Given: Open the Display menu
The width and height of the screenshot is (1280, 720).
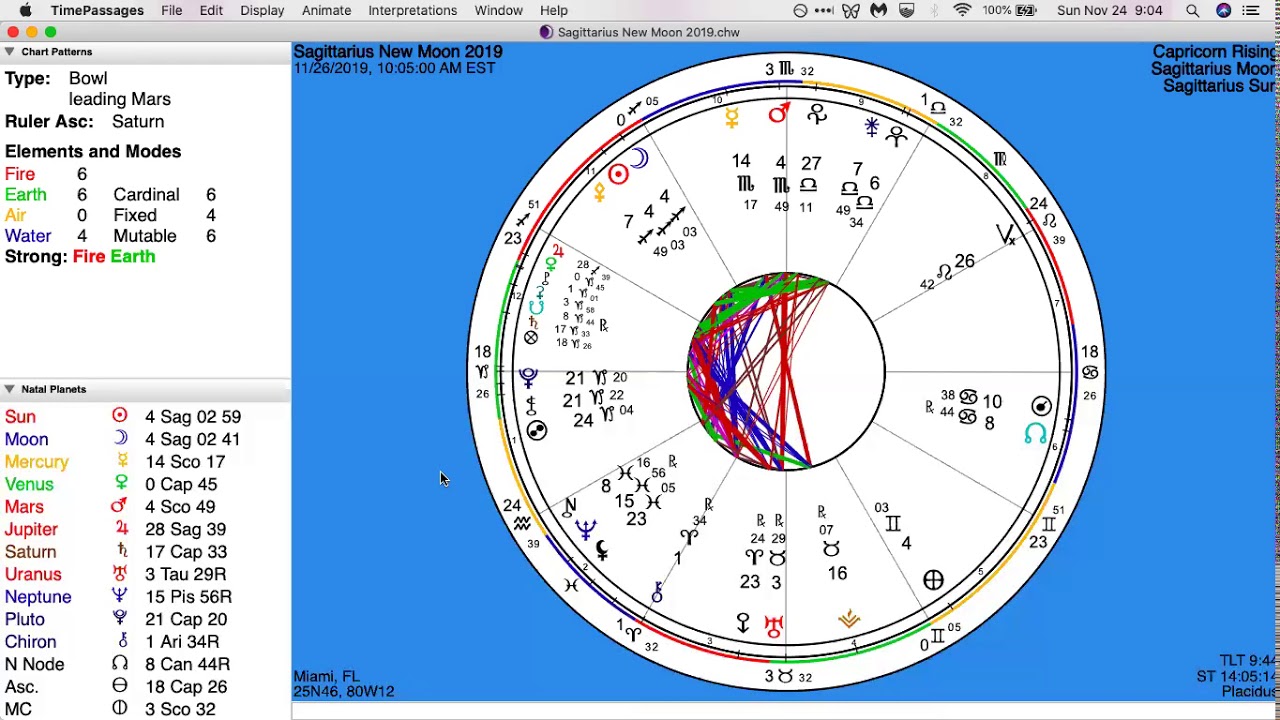Looking at the screenshot, I should coord(262,10).
